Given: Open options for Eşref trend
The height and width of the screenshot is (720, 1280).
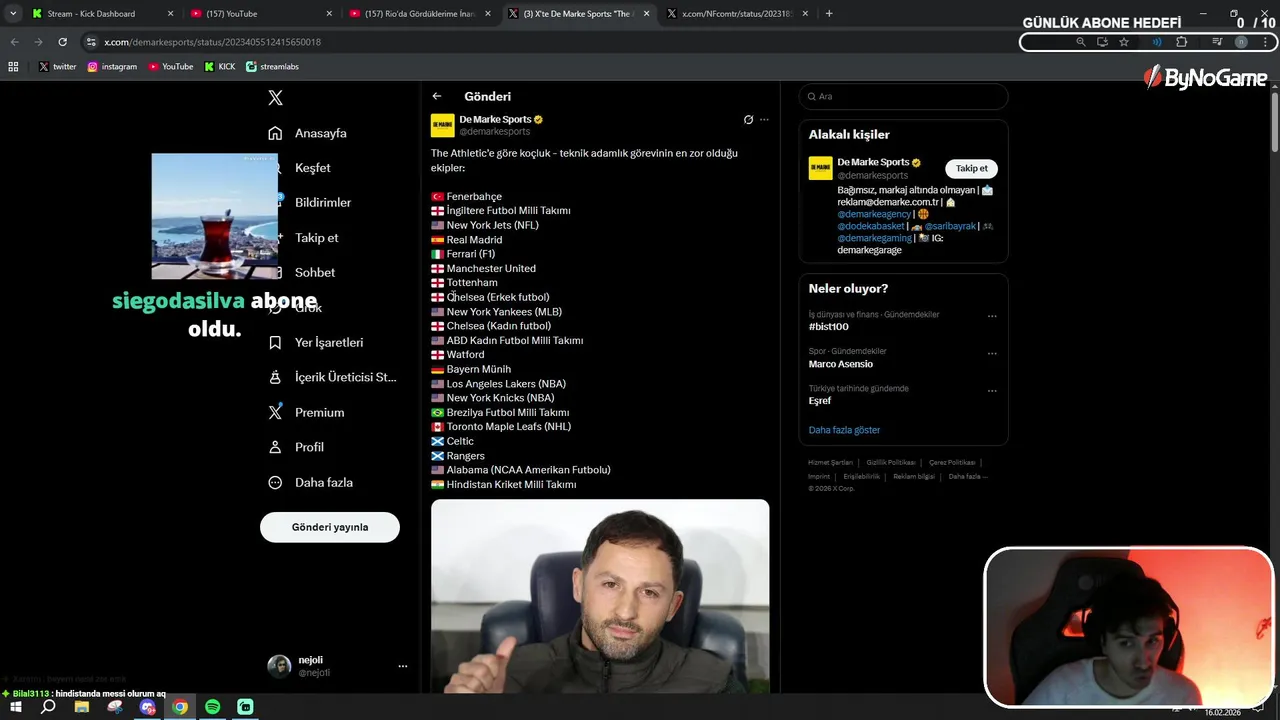Looking at the screenshot, I should [x=992, y=390].
